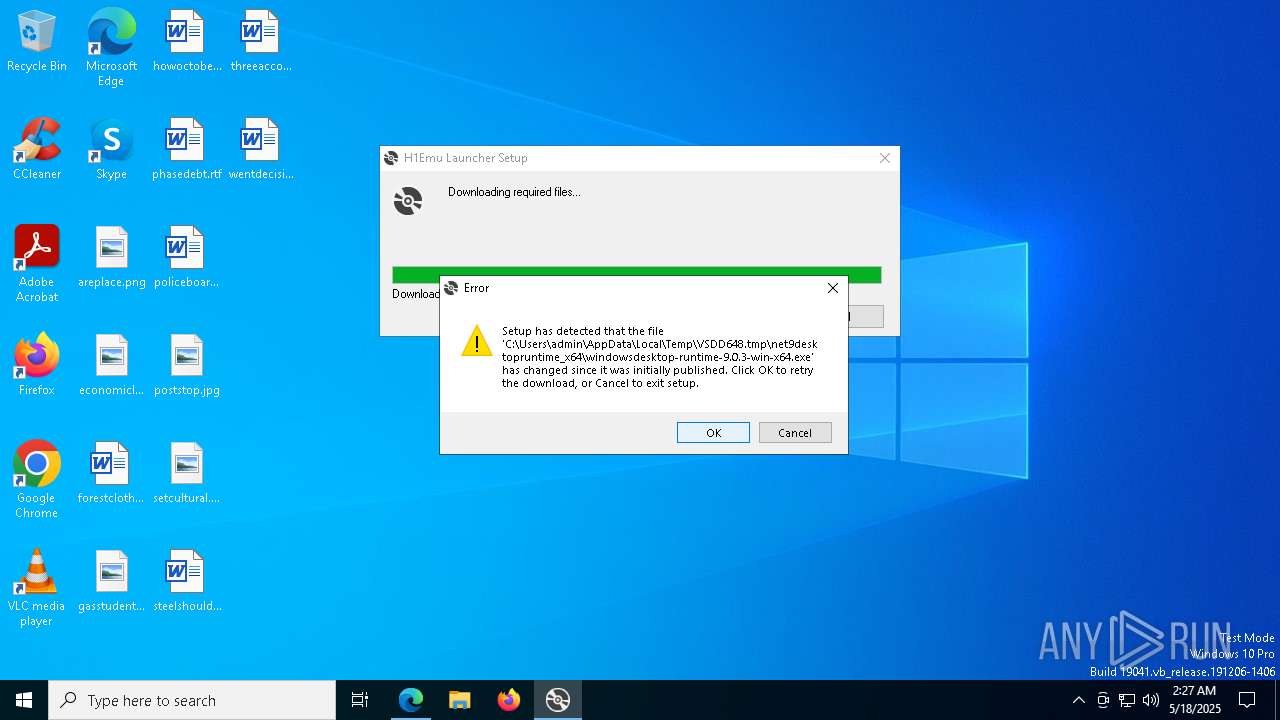Select the threeacco Word document icon

(260, 42)
